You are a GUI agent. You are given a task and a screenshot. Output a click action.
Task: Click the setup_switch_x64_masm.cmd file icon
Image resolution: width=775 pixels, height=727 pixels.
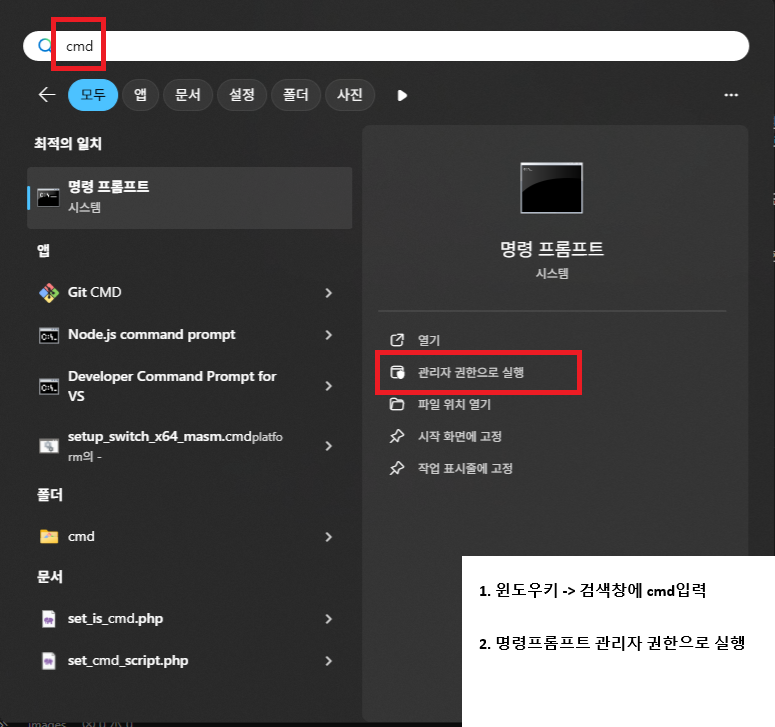point(48,446)
